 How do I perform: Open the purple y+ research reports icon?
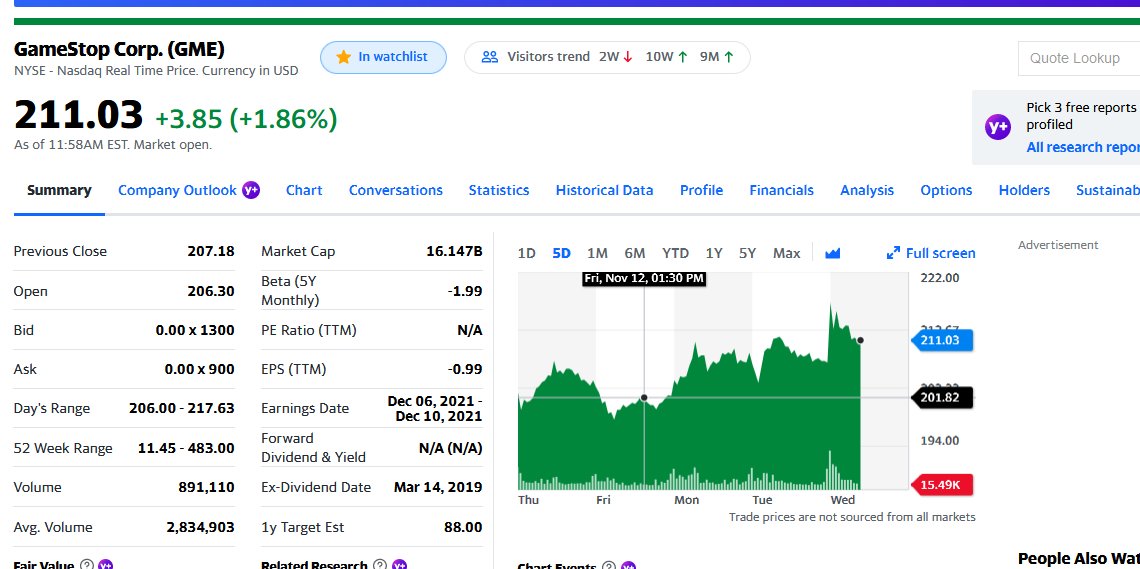click(998, 127)
